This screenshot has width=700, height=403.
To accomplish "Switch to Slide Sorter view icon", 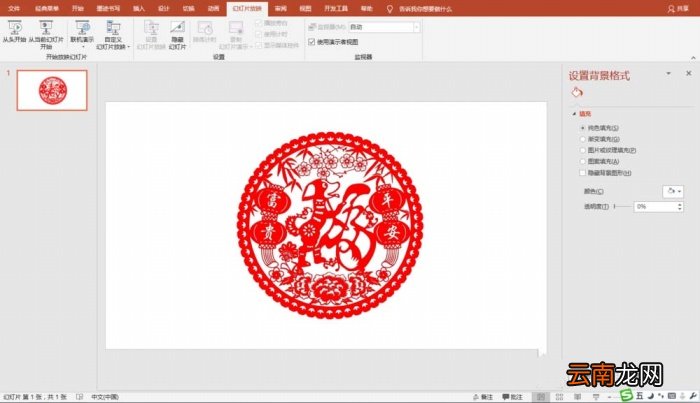I will (559, 397).
